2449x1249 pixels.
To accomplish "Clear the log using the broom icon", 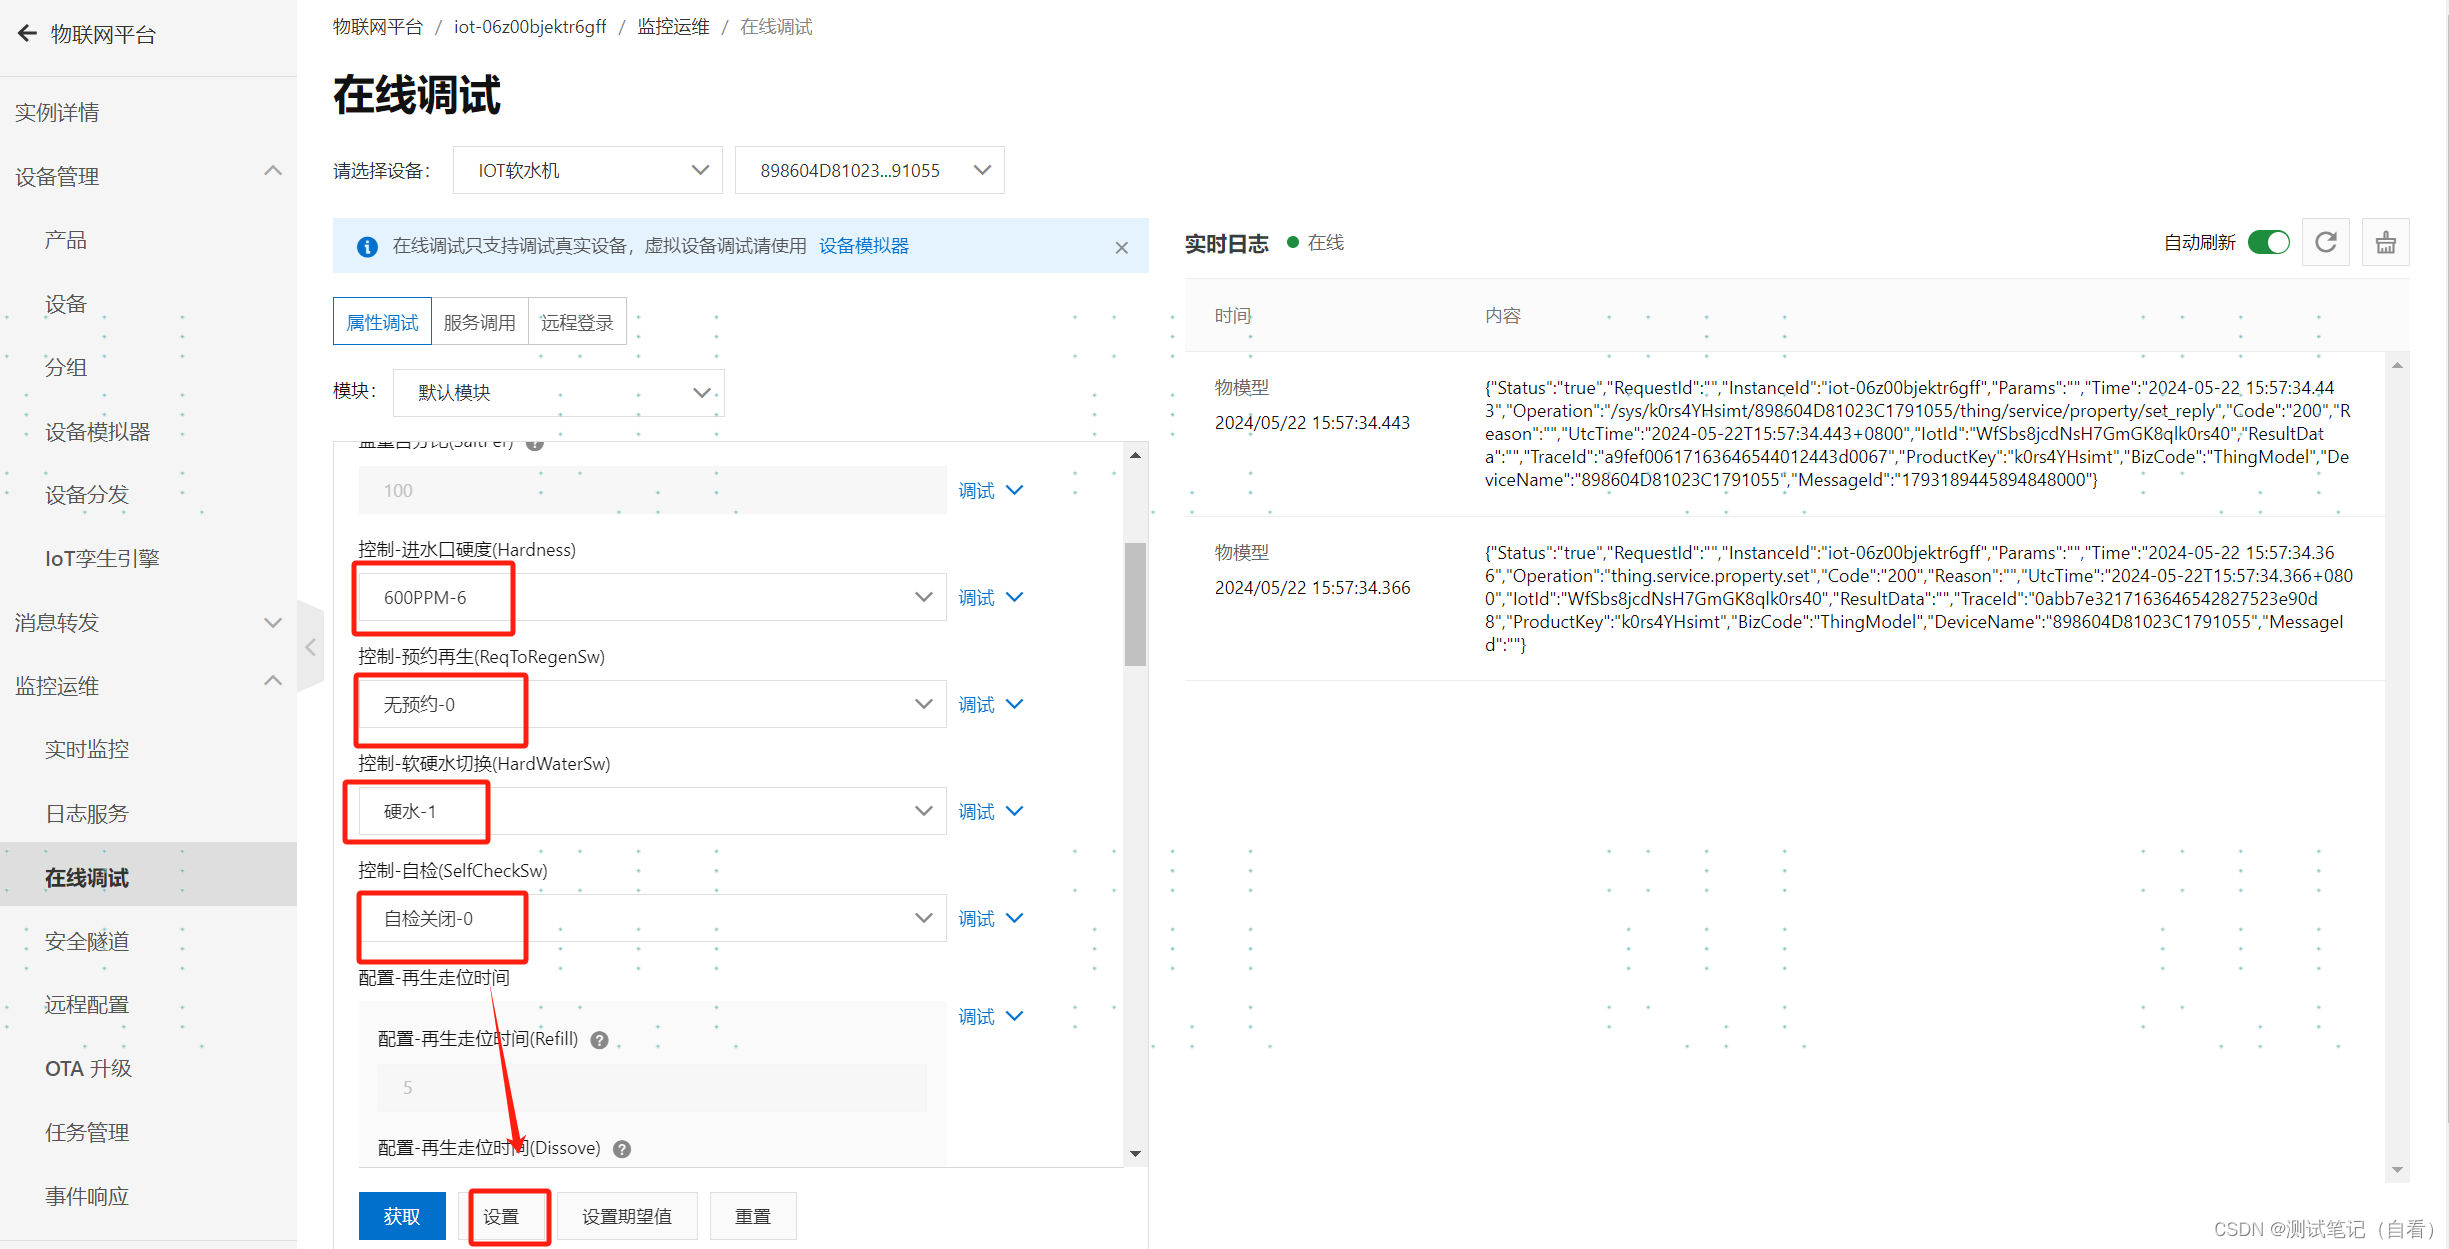I will coord(2386,243).
